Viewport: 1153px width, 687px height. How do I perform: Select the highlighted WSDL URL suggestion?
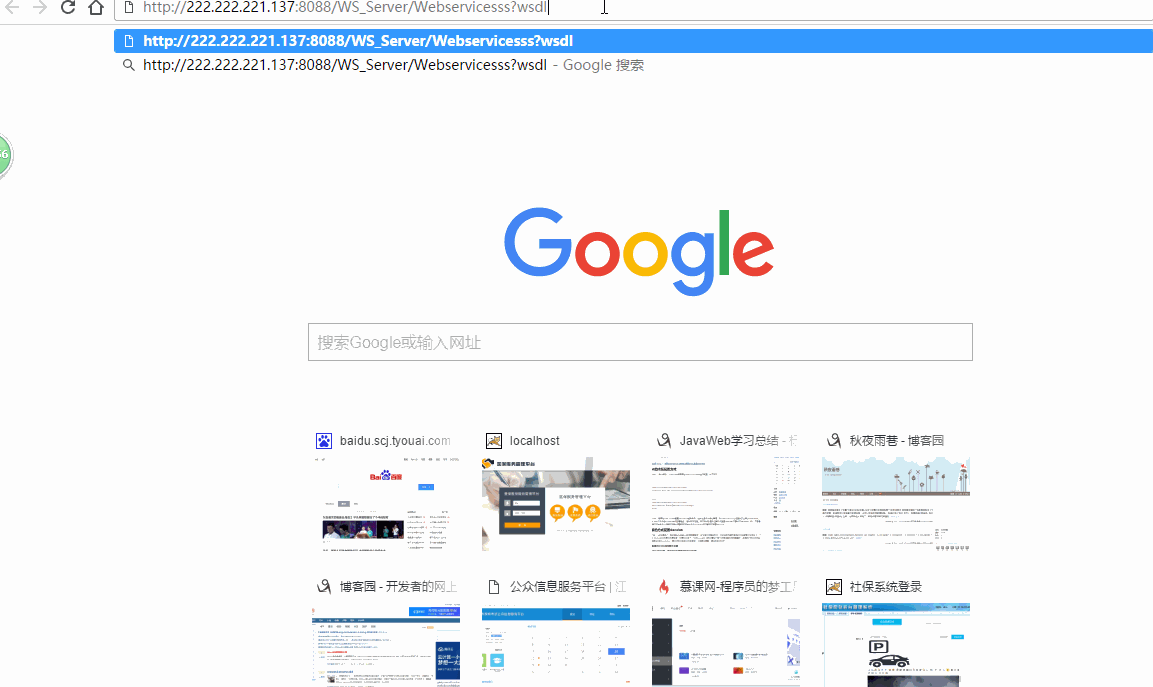pos(633,41)
